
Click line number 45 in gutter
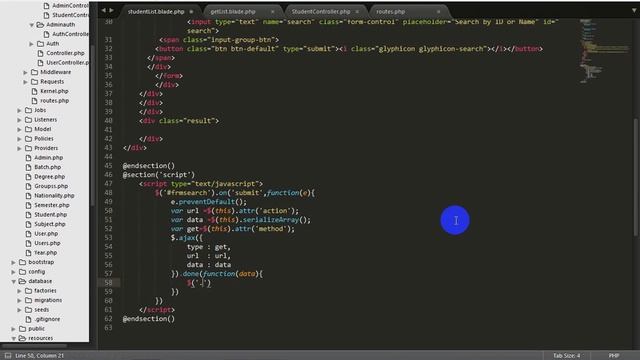[x=108, y=166]
